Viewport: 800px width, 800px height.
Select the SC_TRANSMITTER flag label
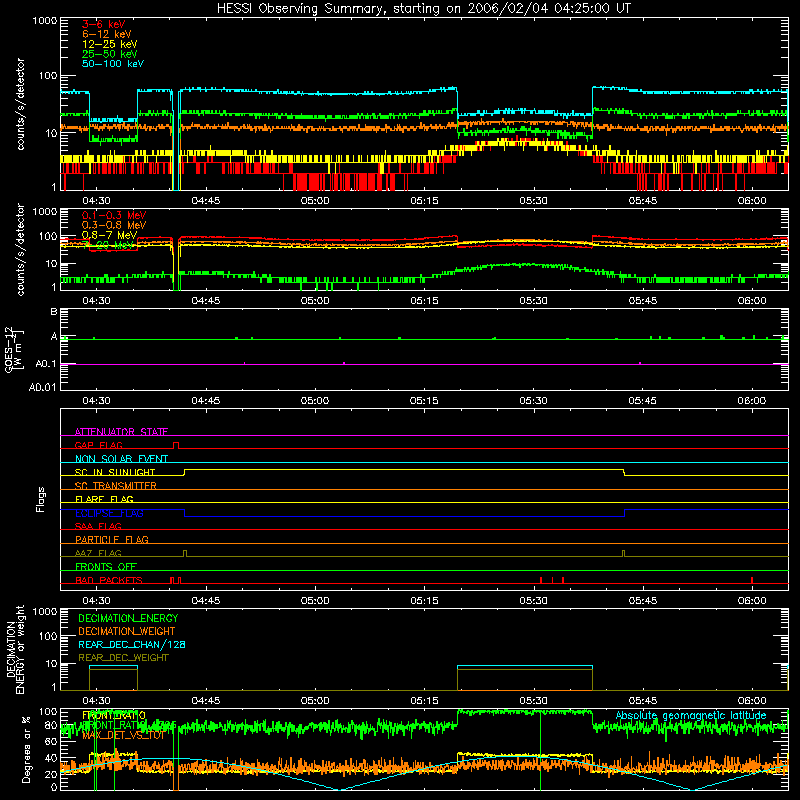[x=116, y=486]
